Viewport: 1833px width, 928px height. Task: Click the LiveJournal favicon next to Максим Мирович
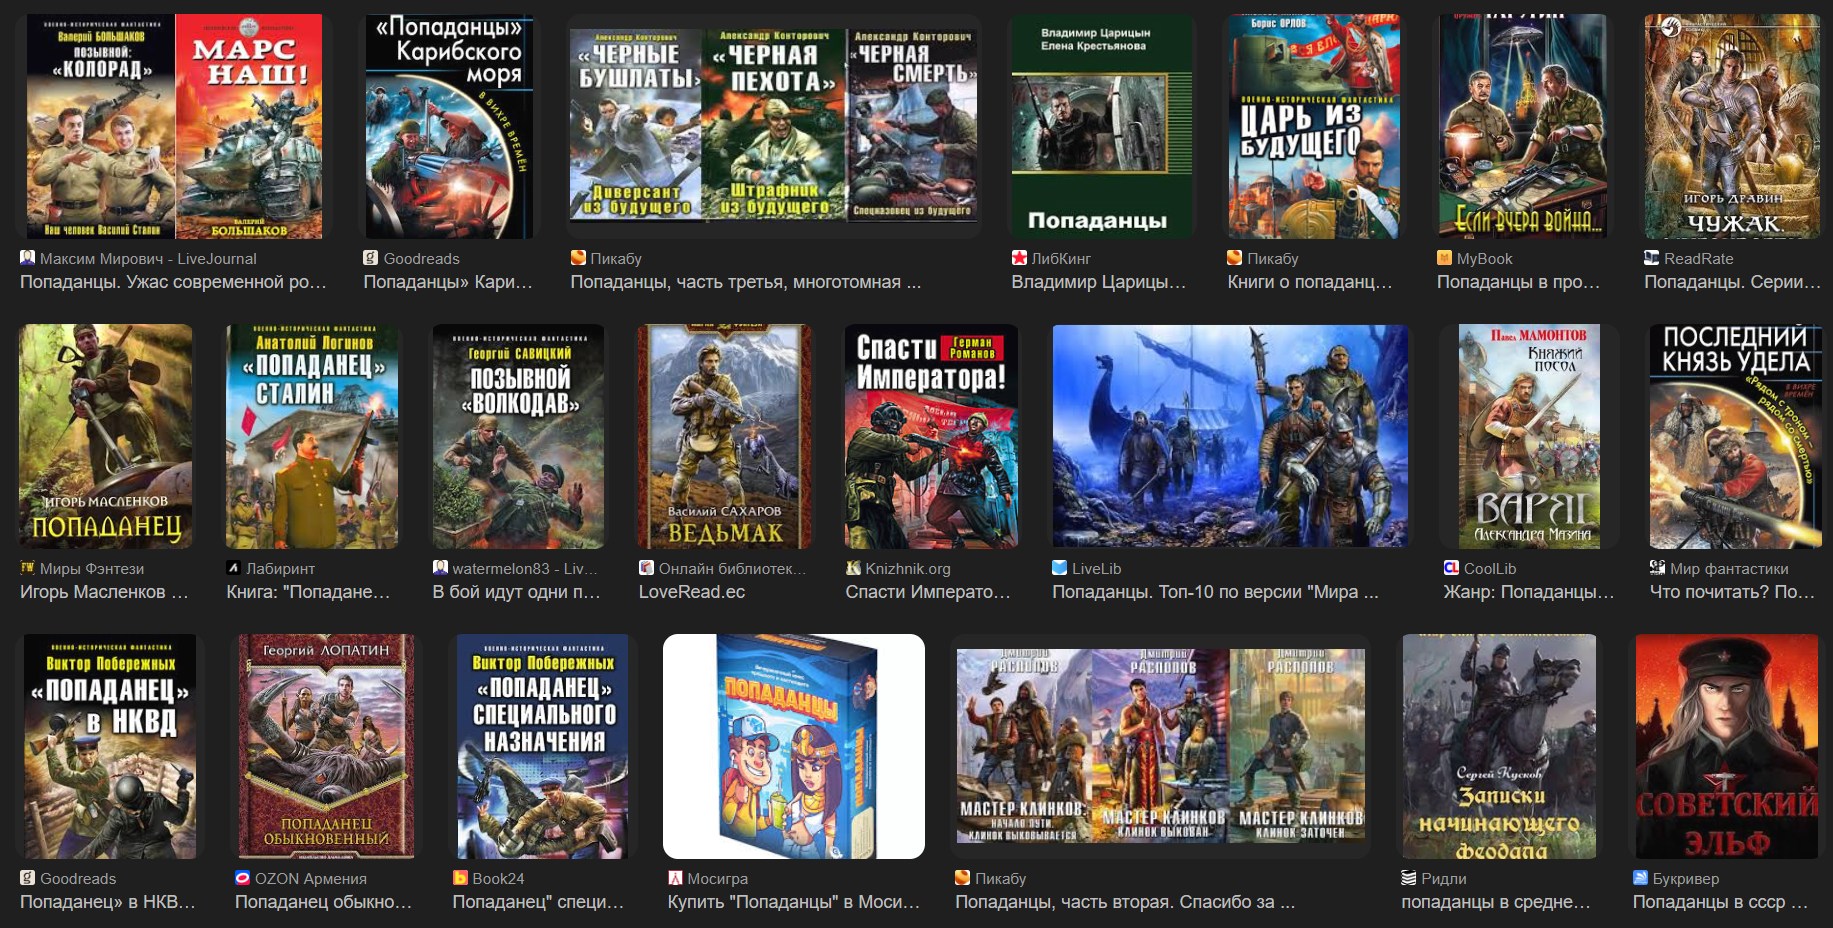coord(27,258)
